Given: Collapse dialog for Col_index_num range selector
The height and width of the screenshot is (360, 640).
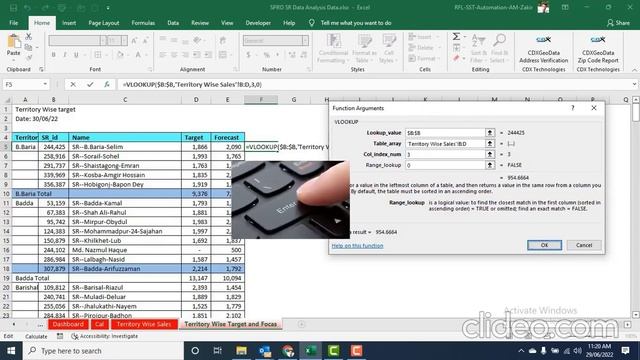Looking at the screenshot, I should point(490,154).
